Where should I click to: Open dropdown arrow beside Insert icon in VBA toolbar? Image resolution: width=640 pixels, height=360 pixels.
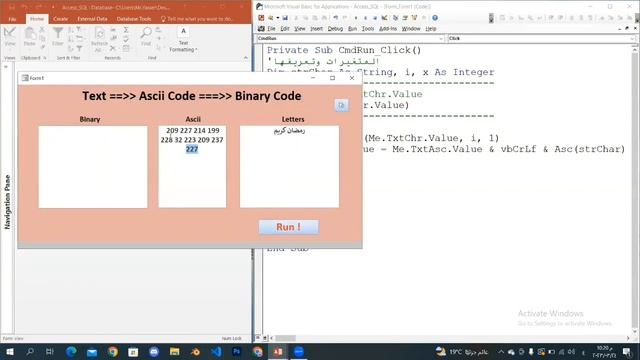click(x=278, y=18)
